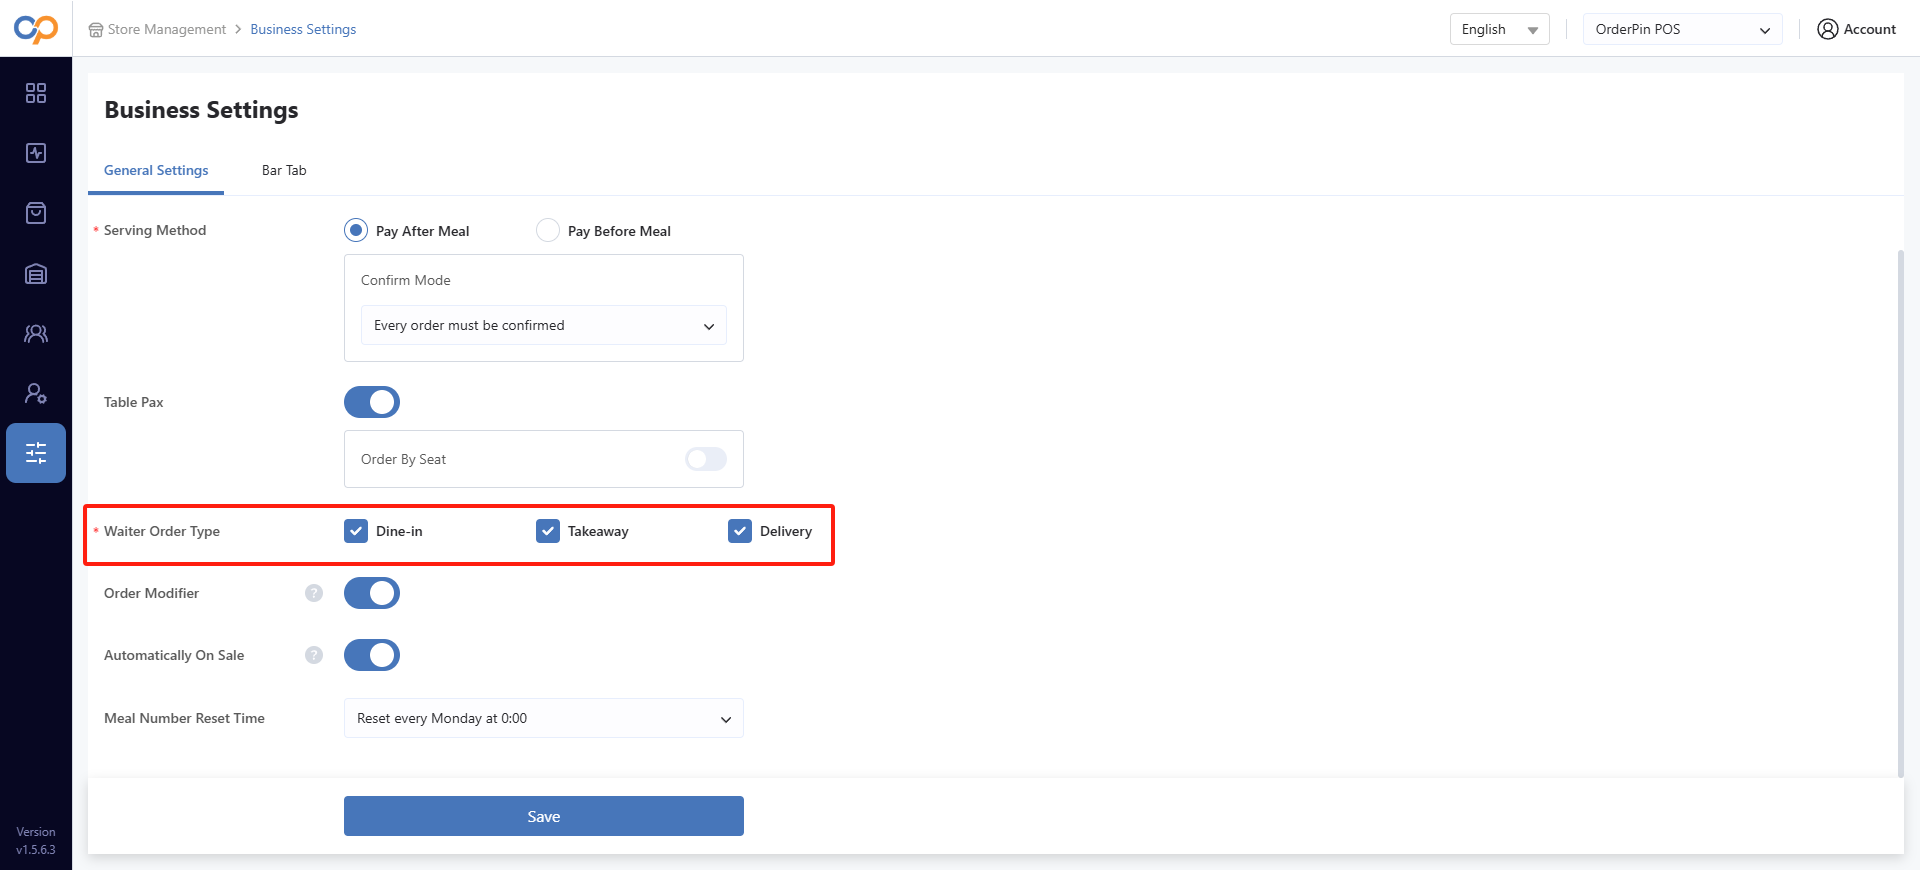Uncheck the Takeaway checkbox
Image resolution: width=1920 pixels, height=870 pixels.
click(x=548, y=531)
